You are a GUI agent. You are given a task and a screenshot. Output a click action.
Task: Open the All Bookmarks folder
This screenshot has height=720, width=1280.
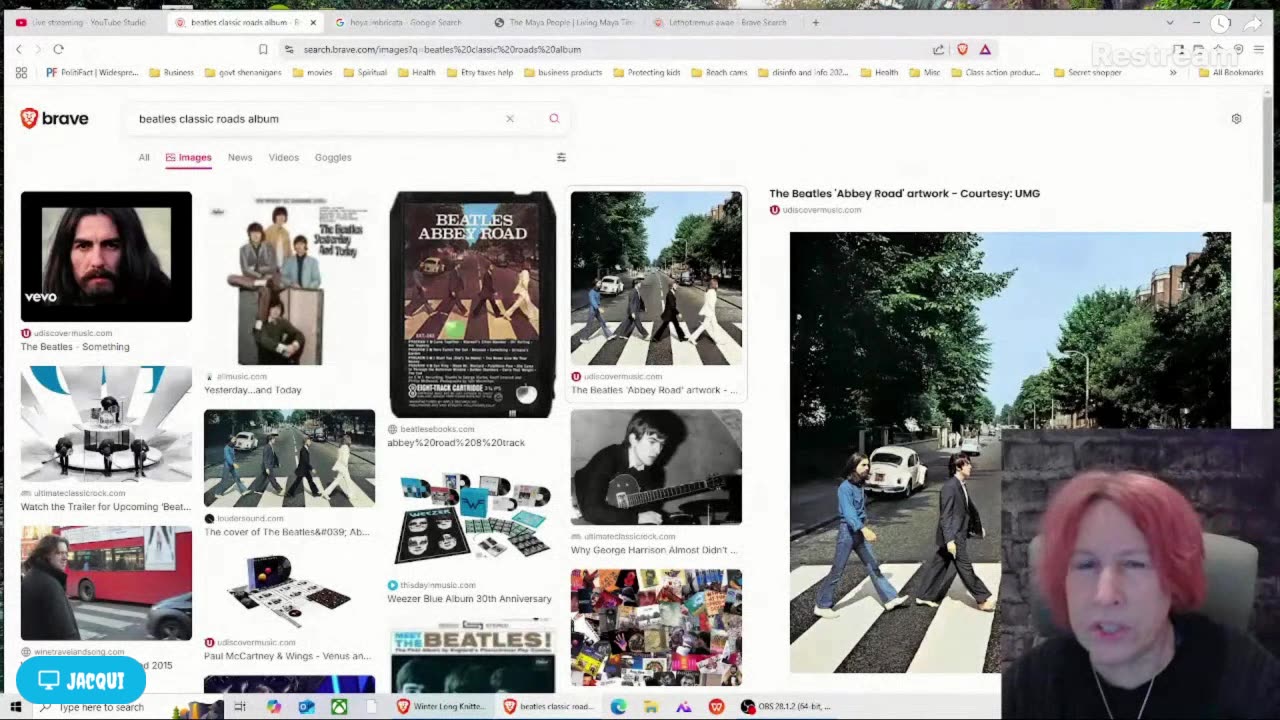pos(1231,72)
